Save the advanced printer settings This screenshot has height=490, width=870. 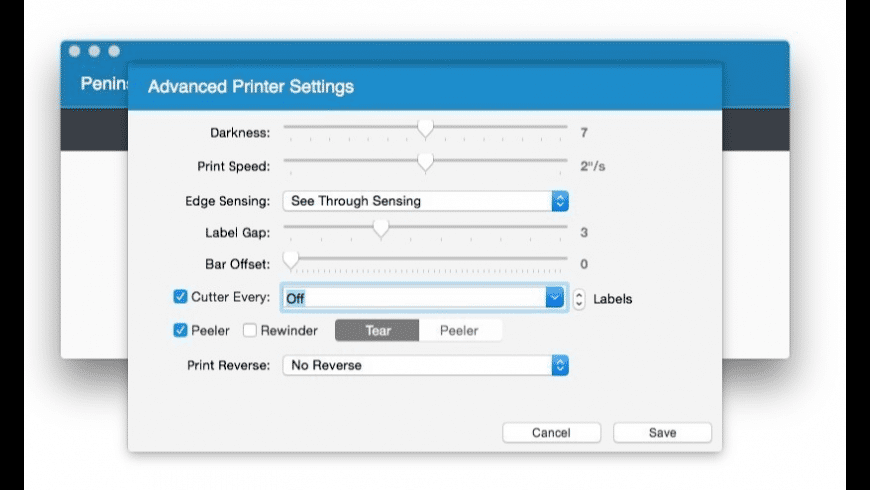click(662, 433)
